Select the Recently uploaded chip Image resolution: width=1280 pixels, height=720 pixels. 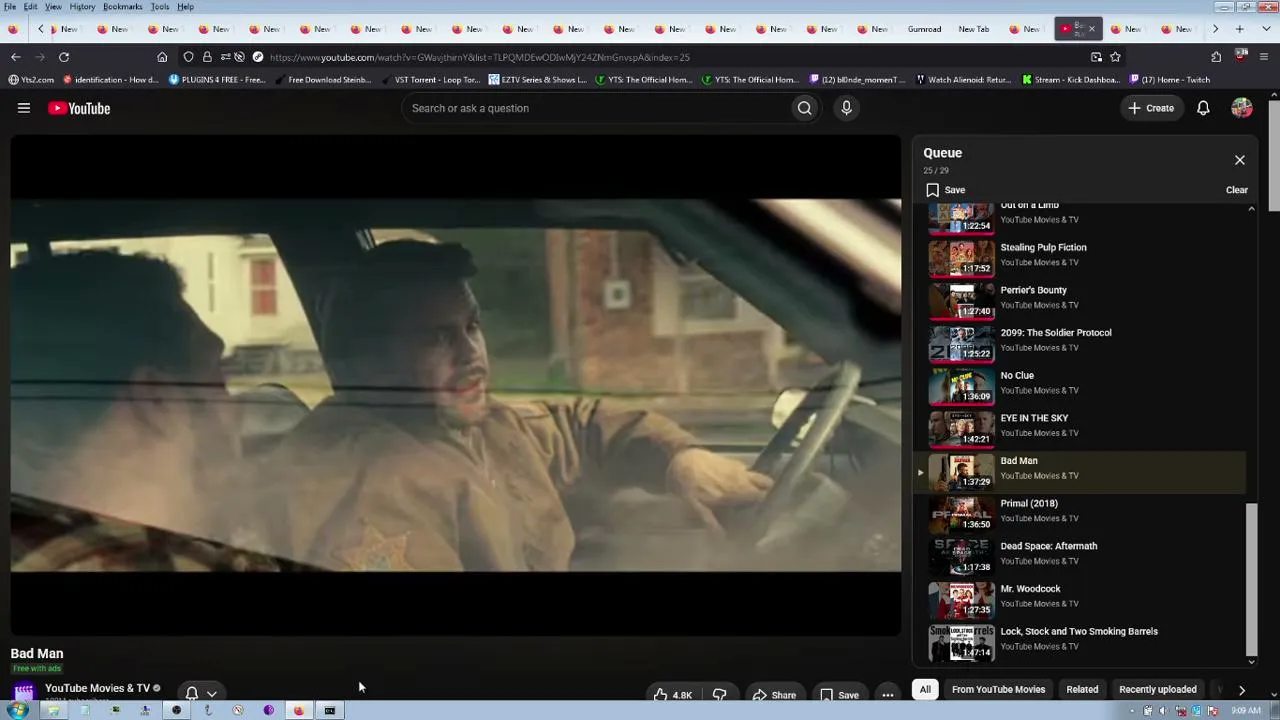[1157, 689]
